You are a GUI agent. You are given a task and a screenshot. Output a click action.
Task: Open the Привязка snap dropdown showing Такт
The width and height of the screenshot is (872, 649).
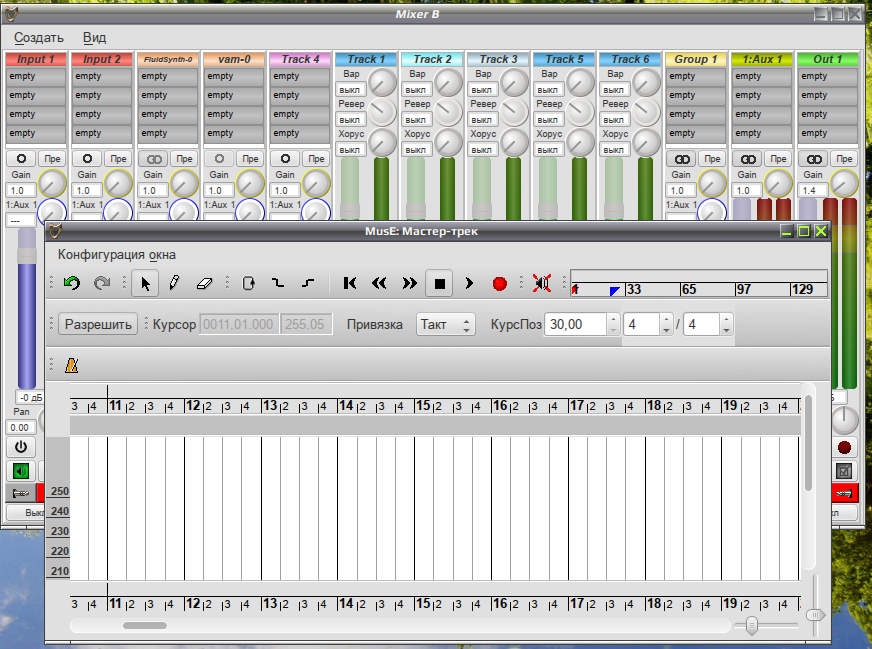445,324
